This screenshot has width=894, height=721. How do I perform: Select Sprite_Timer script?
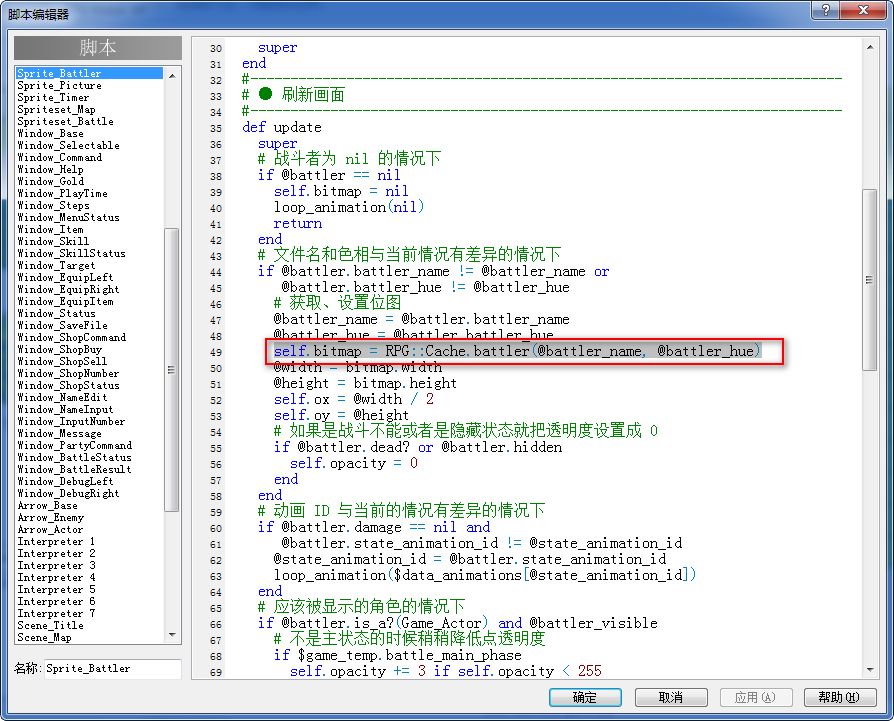(x=53, y=97)
